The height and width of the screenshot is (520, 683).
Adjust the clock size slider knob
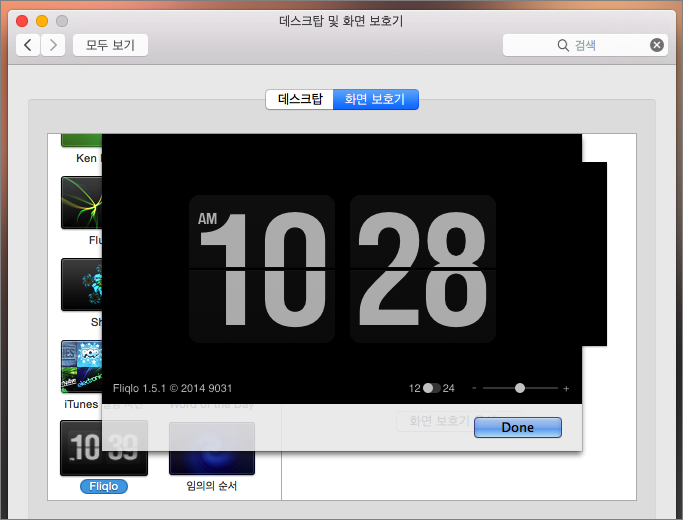pos(520,388)
